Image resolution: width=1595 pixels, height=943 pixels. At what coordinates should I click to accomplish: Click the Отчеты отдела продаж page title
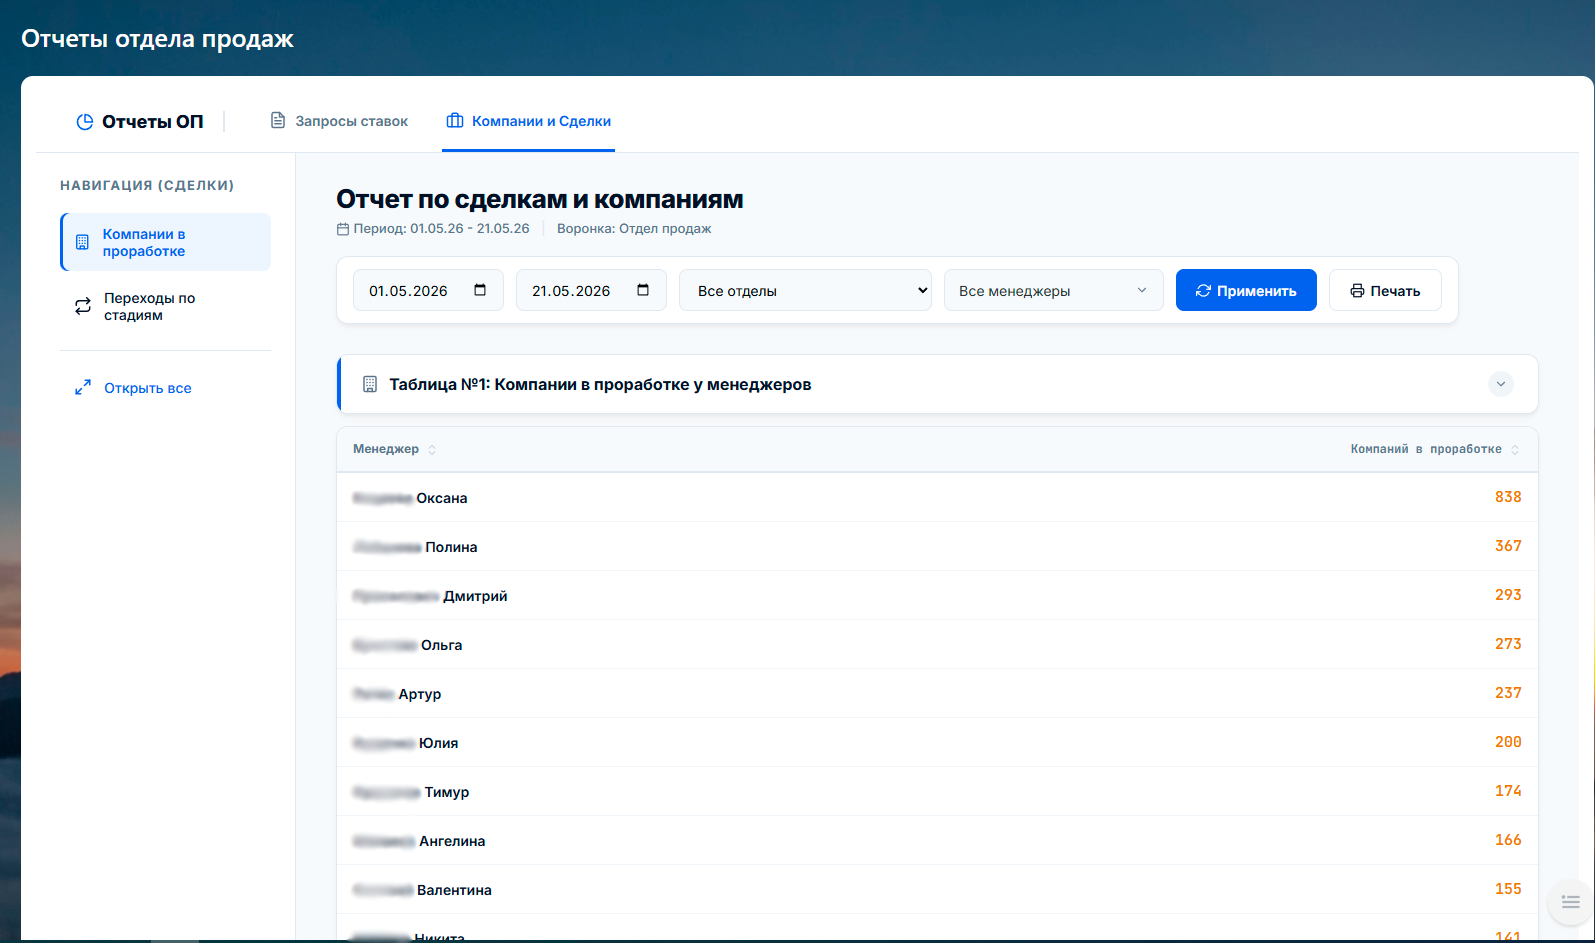157,39
